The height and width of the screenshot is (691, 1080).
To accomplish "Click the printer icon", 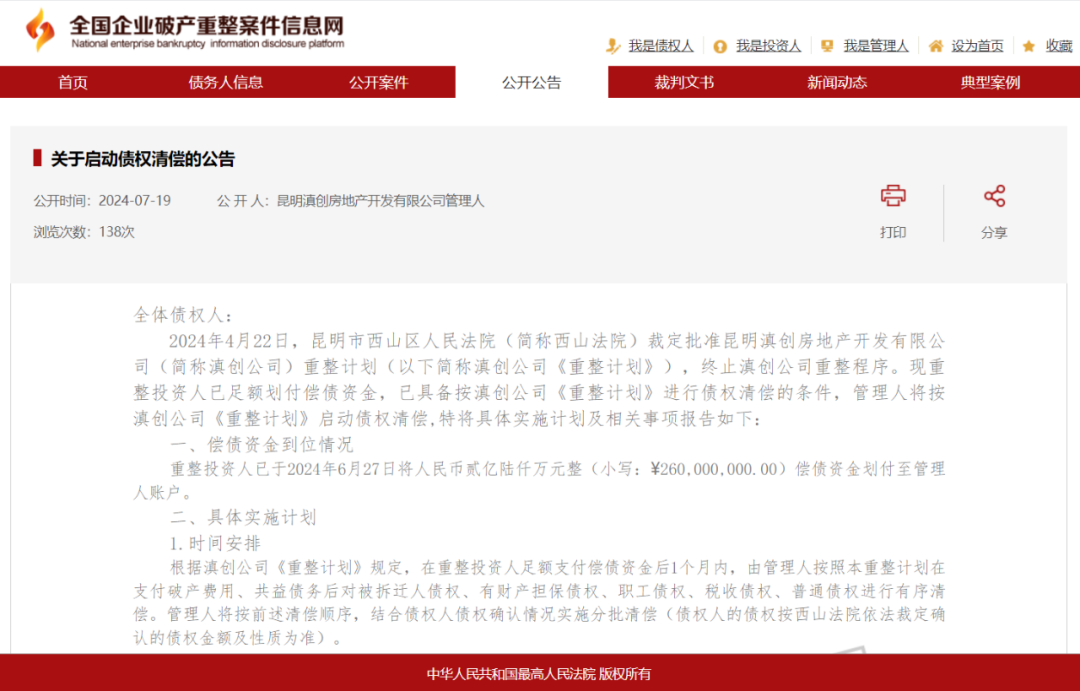I will pos(893,196).
